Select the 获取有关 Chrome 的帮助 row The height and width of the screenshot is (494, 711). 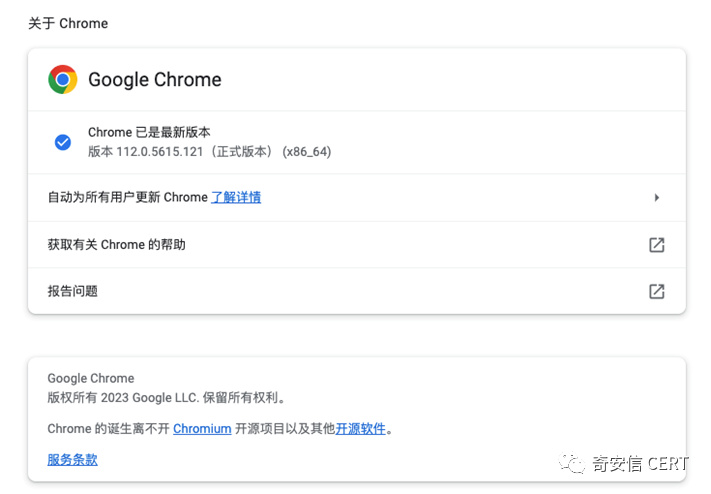tap(357, 245)
